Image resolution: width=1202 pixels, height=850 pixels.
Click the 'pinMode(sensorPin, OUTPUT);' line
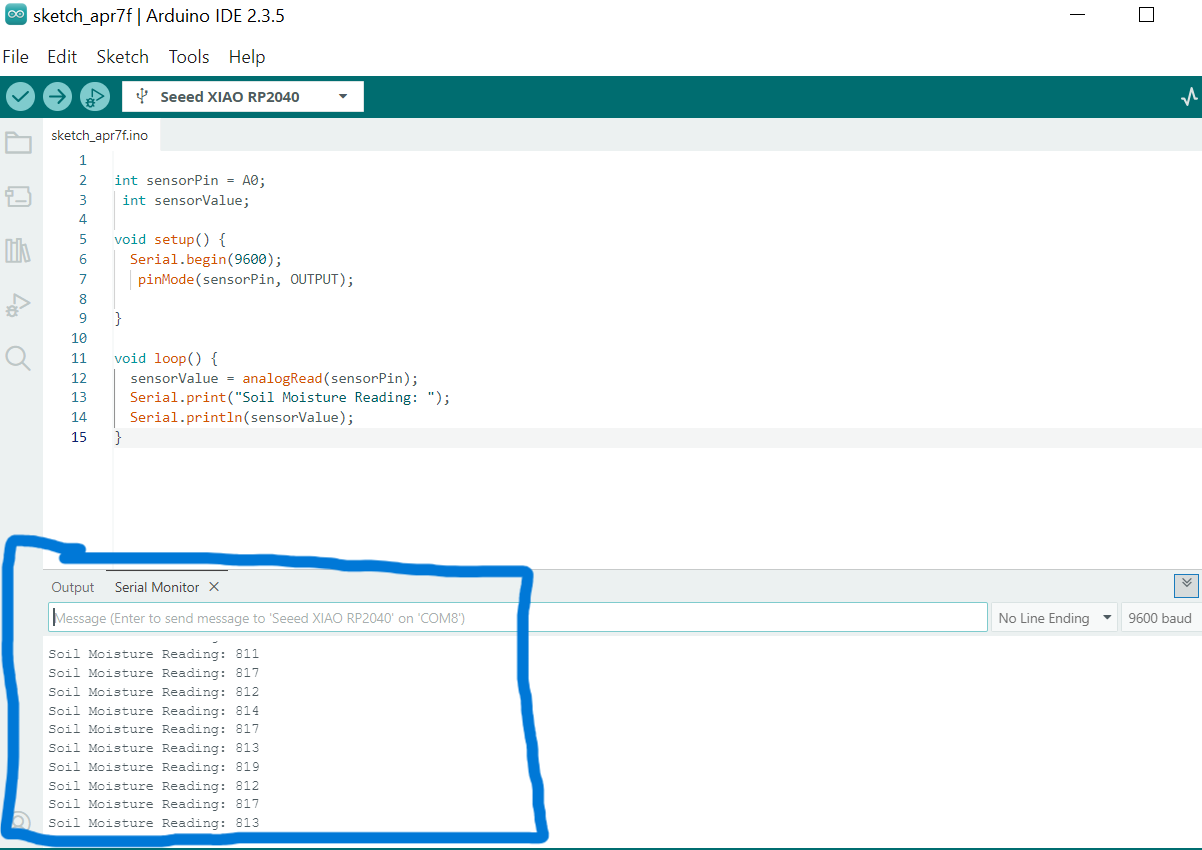click(x=246, y=279)
